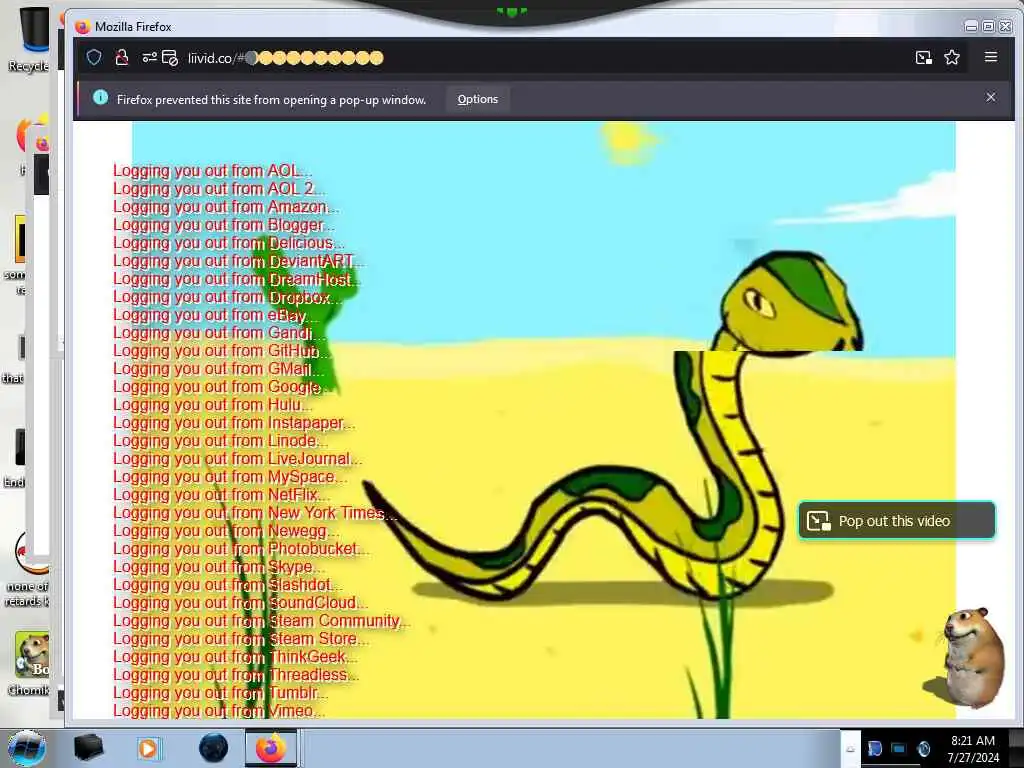Click the tracking protection shield icon

[x=94, y=57]
